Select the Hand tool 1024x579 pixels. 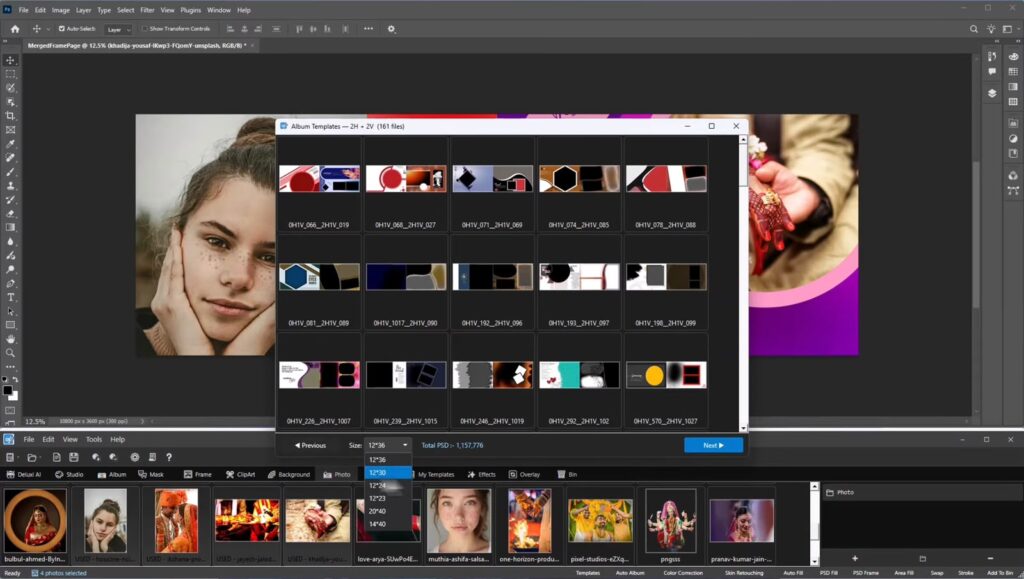point(10,339)
